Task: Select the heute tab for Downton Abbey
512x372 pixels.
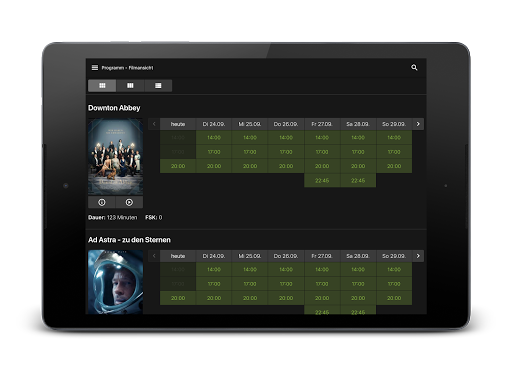Action: point(178,124)
